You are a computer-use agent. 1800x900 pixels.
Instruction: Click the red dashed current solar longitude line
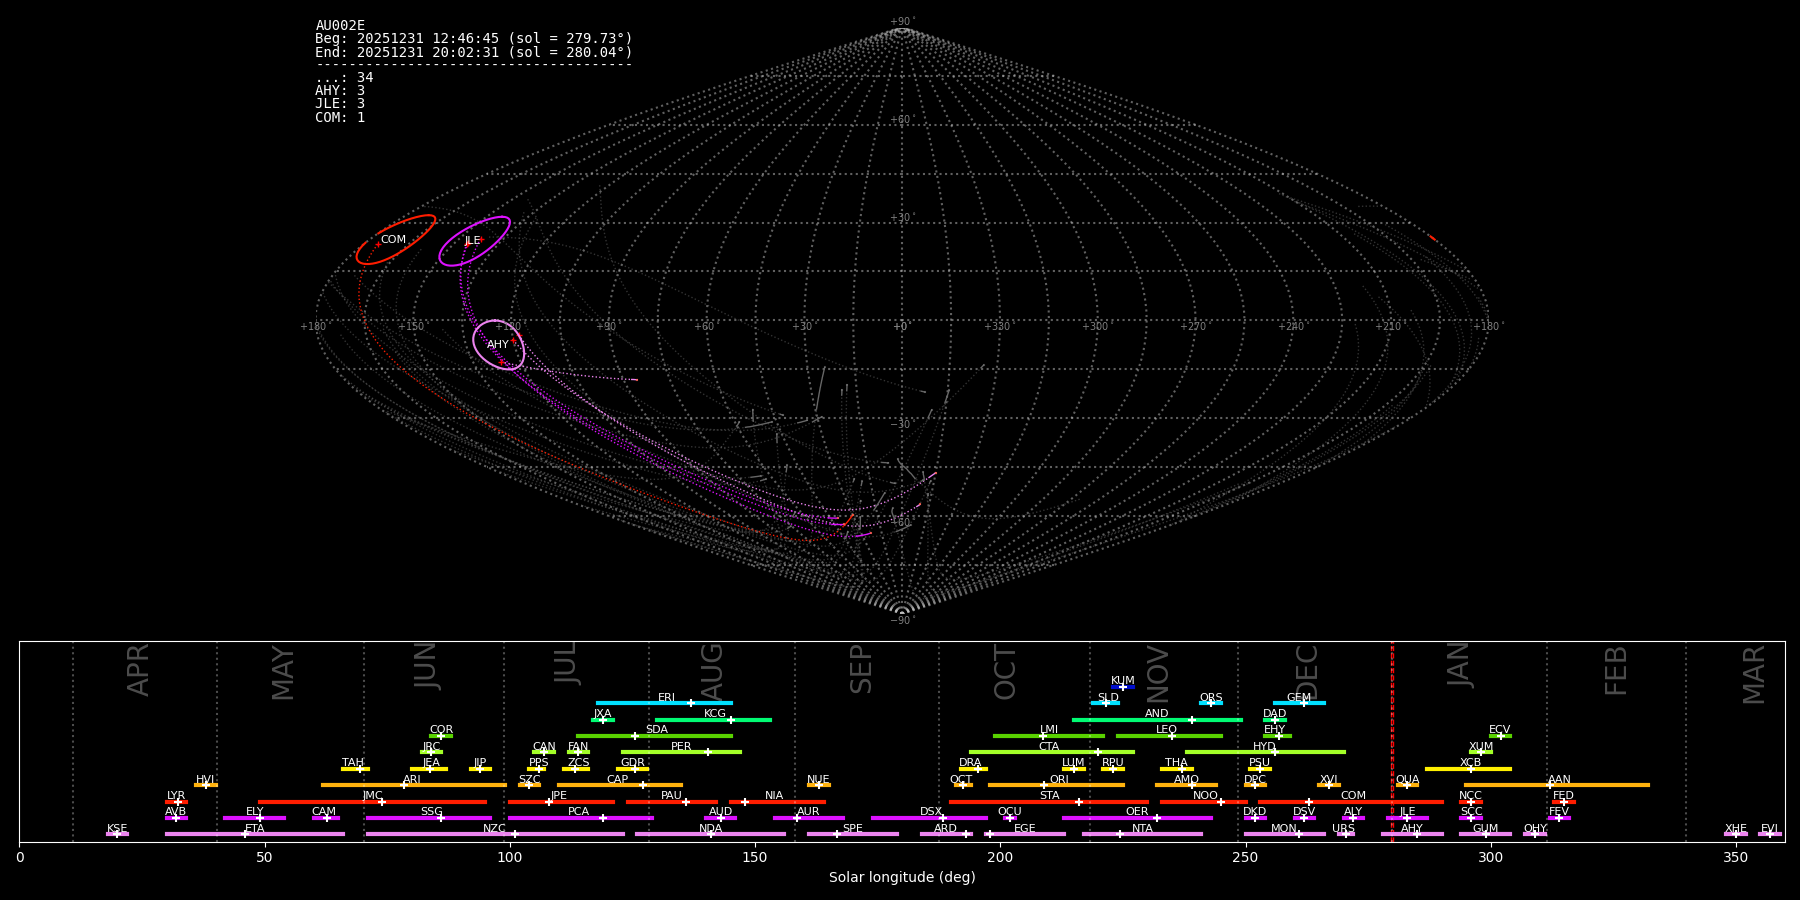[x=1392, y=740]
